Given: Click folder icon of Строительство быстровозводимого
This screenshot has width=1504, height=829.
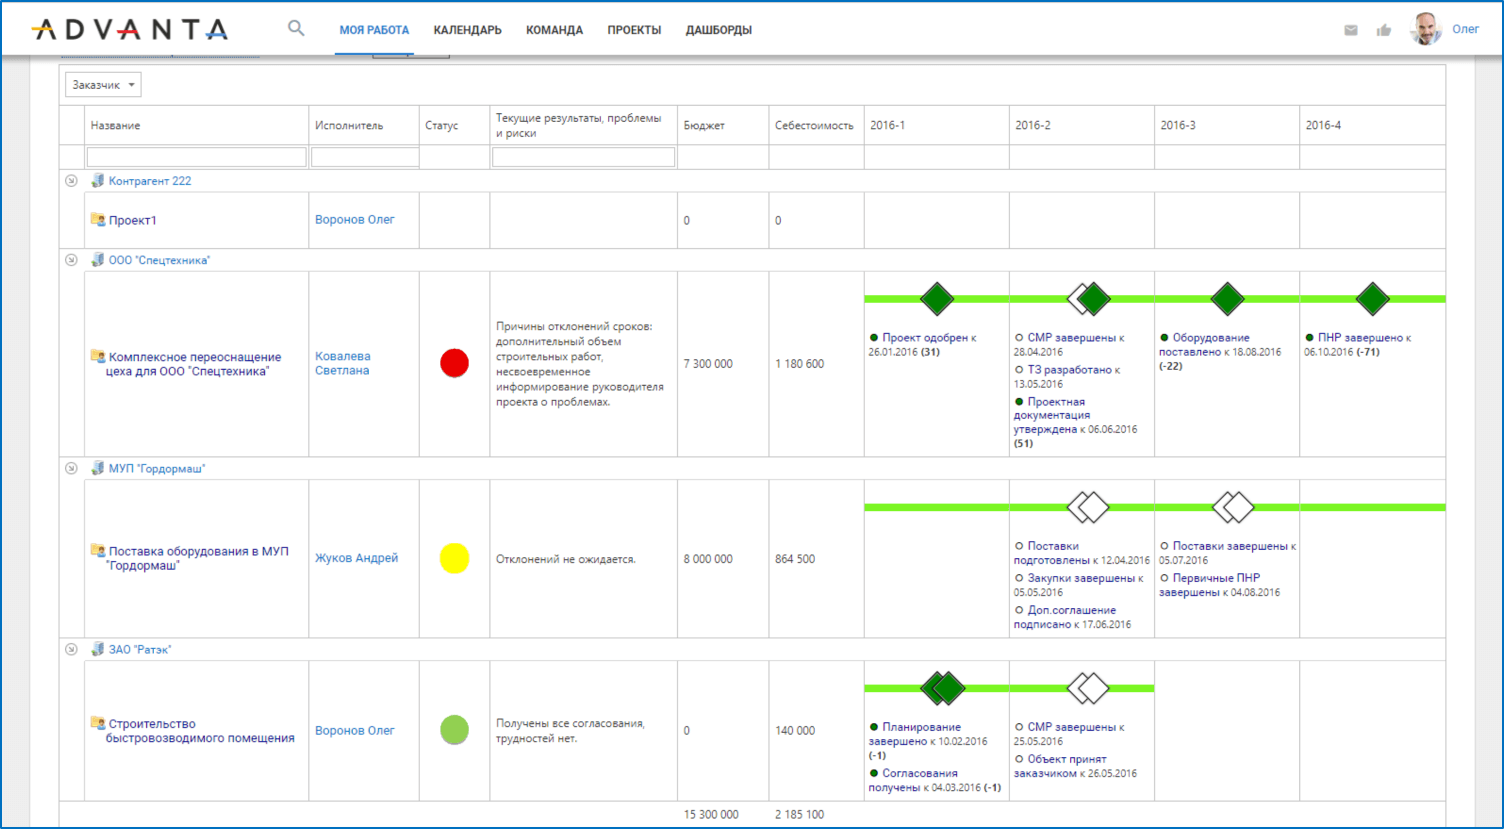Looking at the screenshot, I should (x=98, y=723).
